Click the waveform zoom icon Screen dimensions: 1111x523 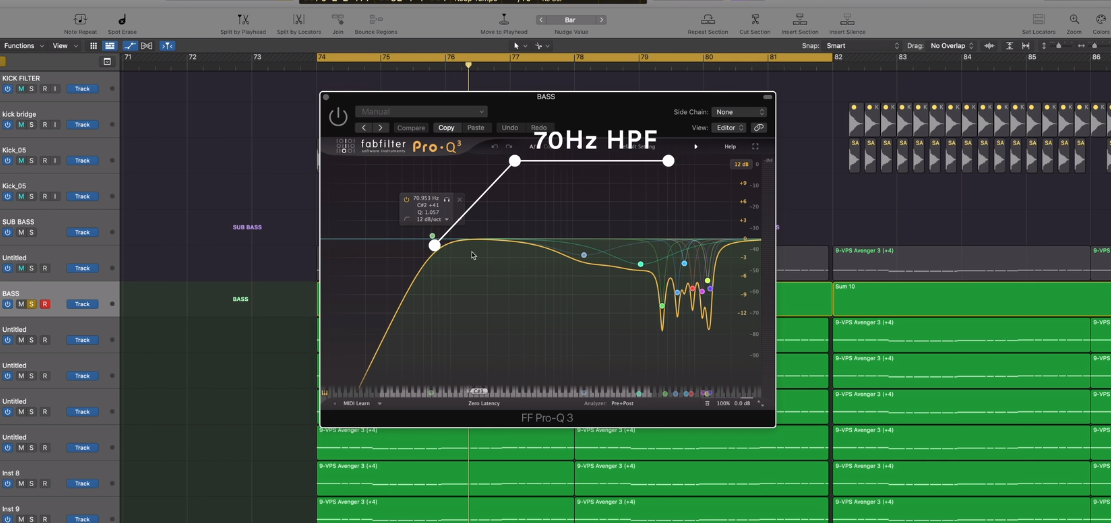pyautogui.click(x=989, y=45)
